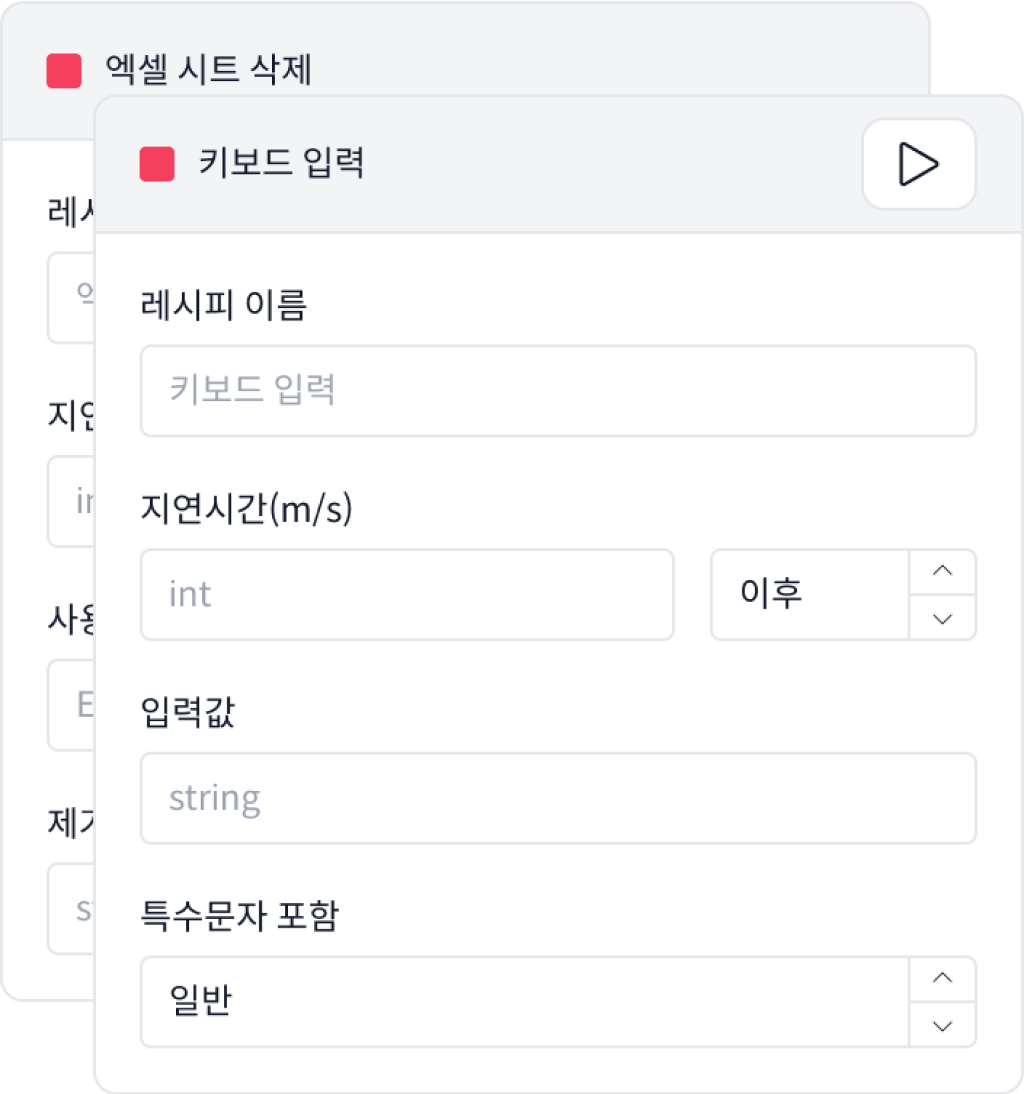Focus the 레시피 이름 field showing 키보드 입력
Viewport: 1024px width, 1094px height.
pyautogui.click(x=558, y=391)
